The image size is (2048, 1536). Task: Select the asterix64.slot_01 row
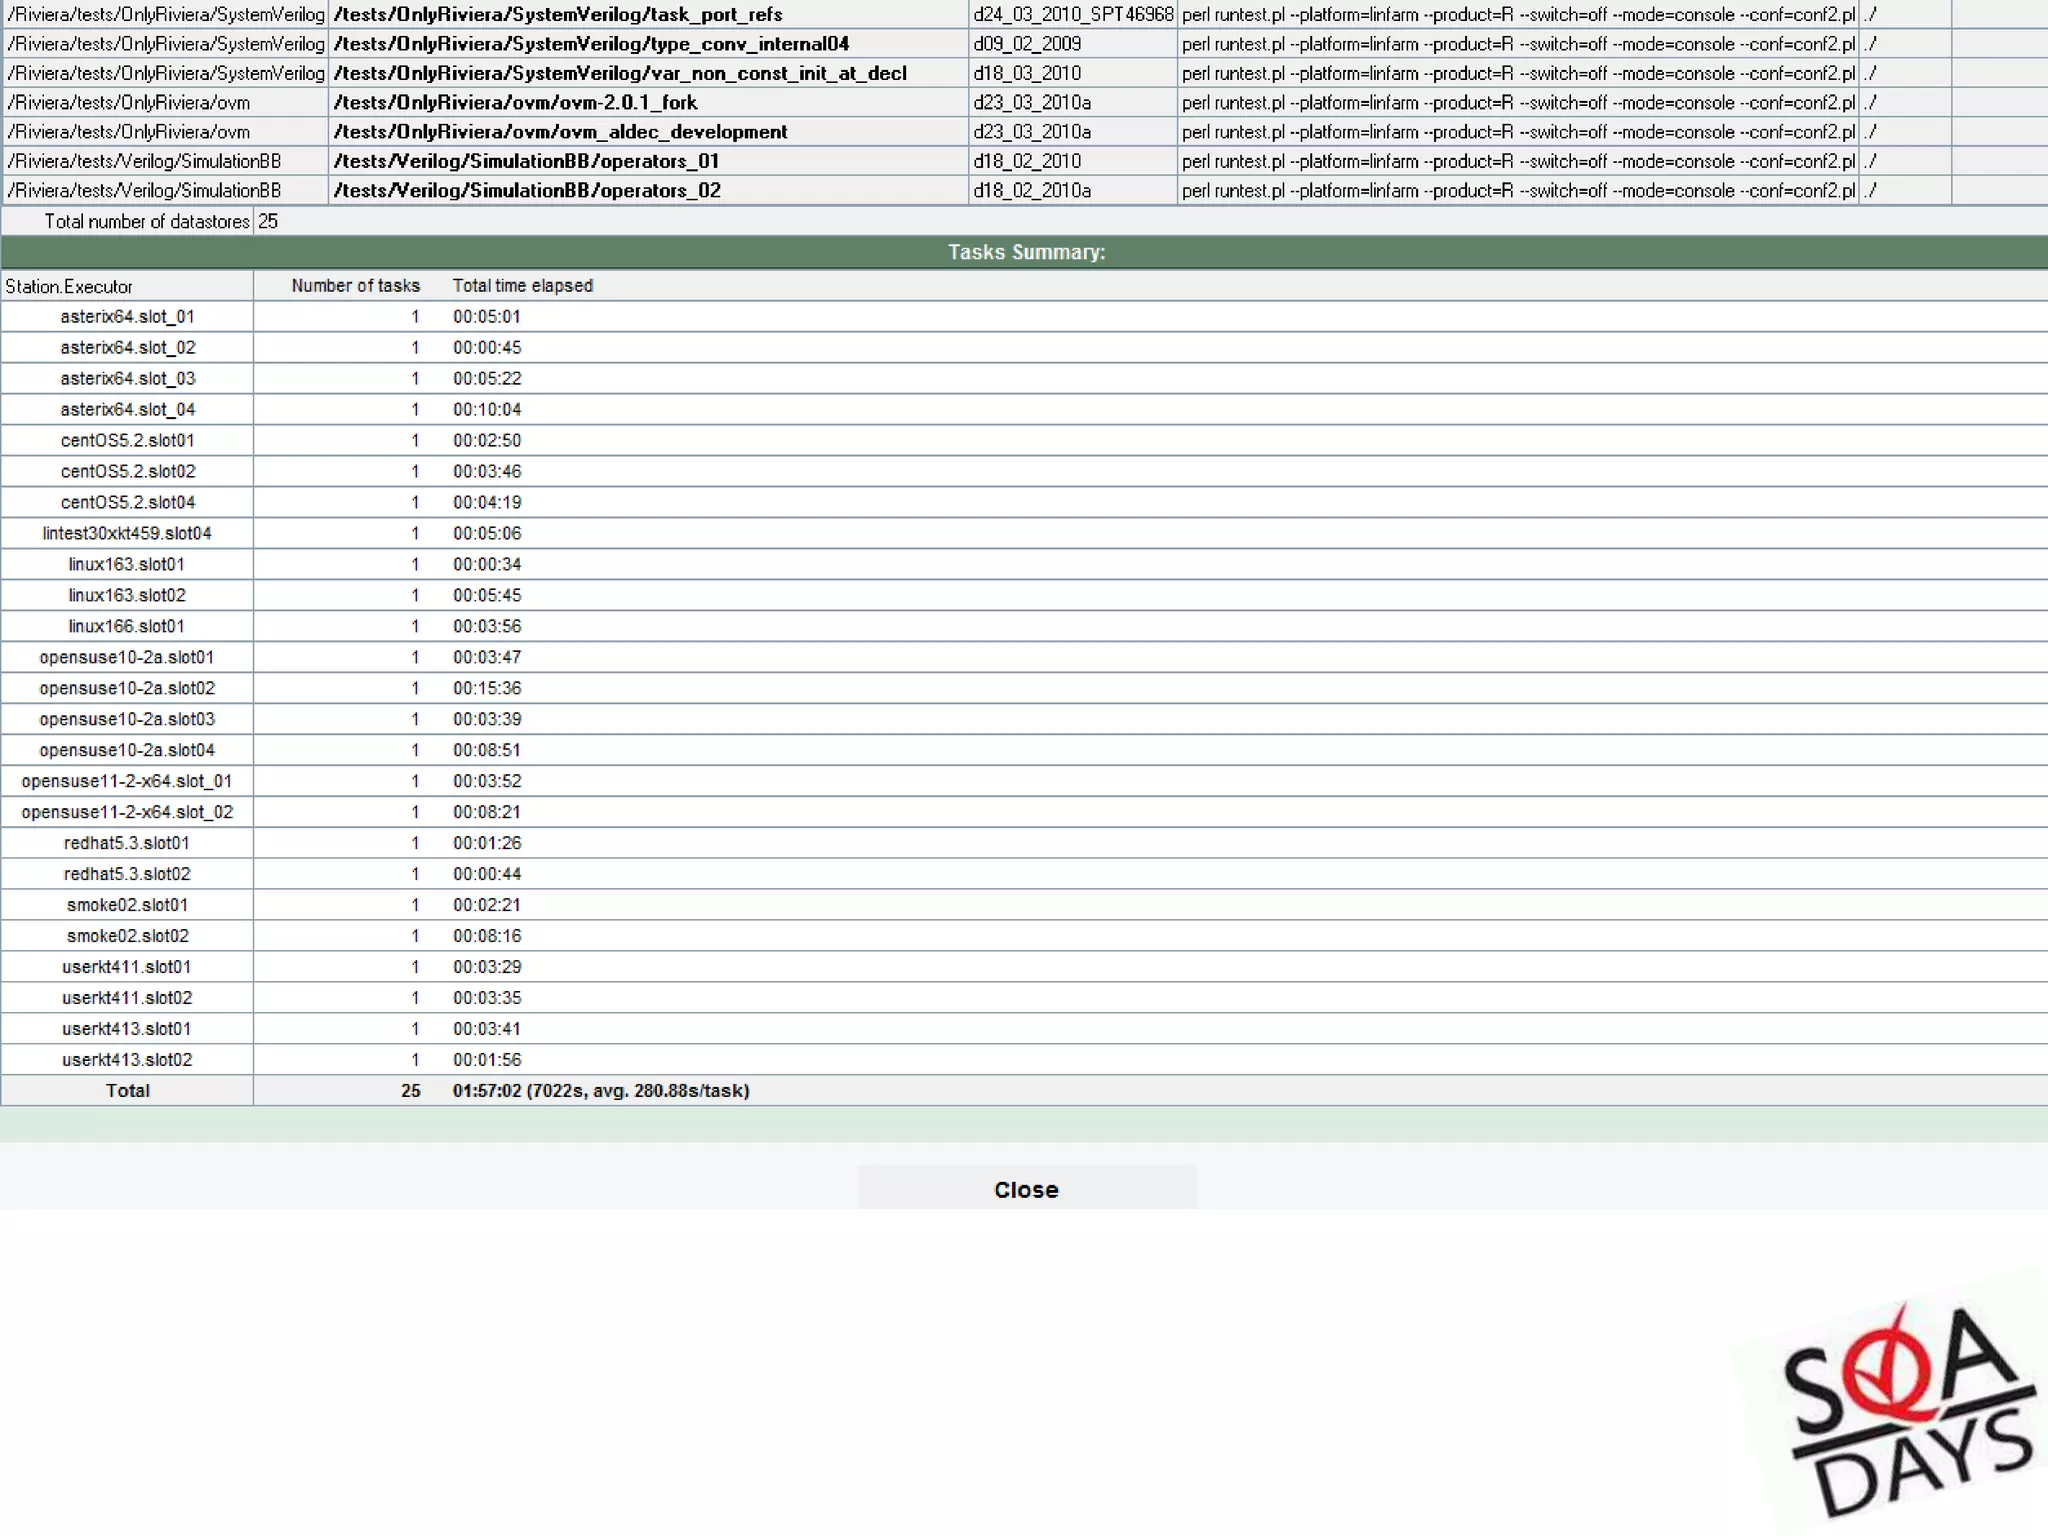127,317
